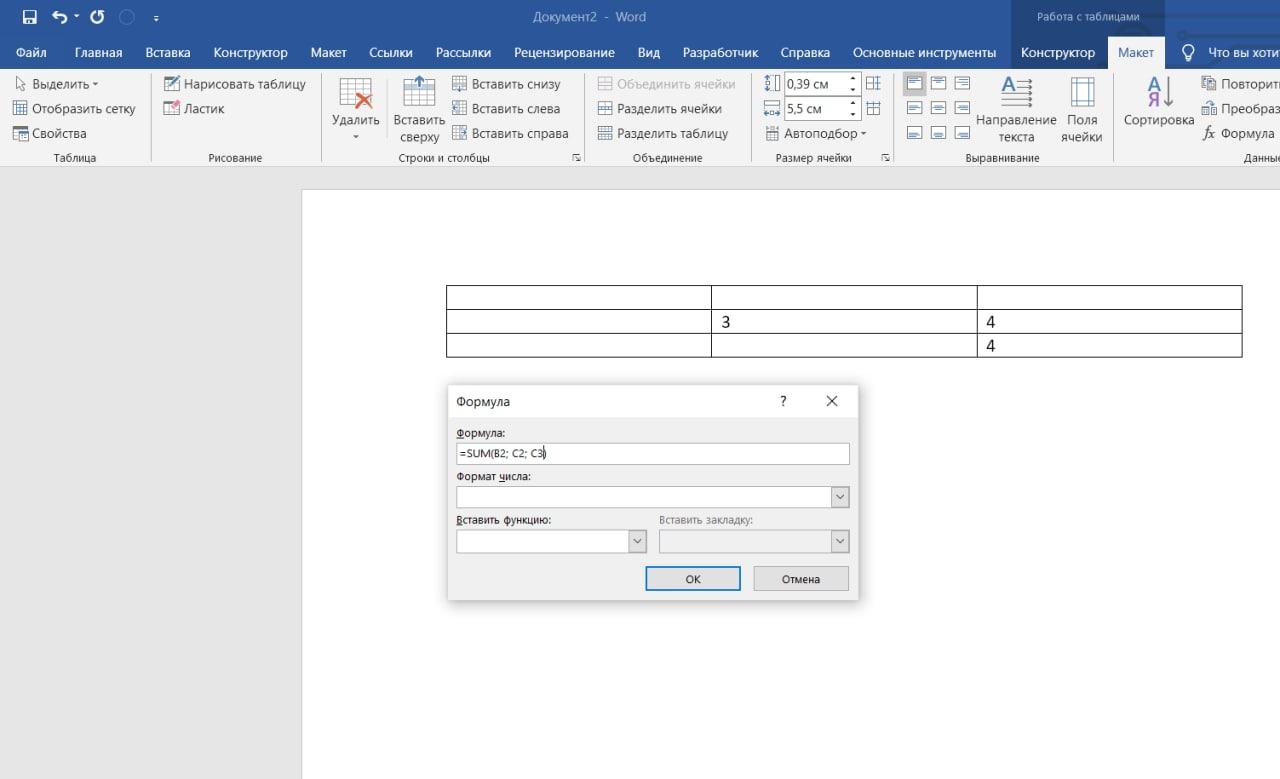Open the Insert function (Вставить функцию) dropdown
This screenshot has height=779, width=1280.
tap(637, 541)
